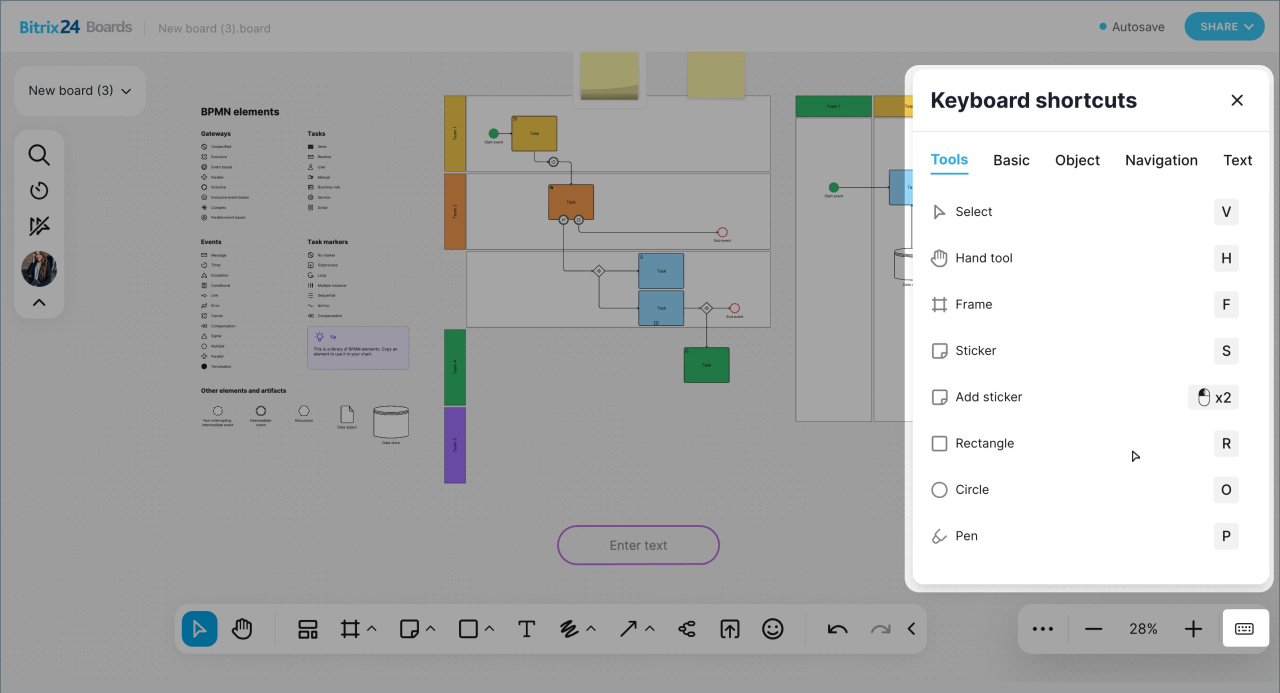Click the Text tool icon
This screenshot has height=693, width=1280.
pyautogui.click(x=527, y=629)
